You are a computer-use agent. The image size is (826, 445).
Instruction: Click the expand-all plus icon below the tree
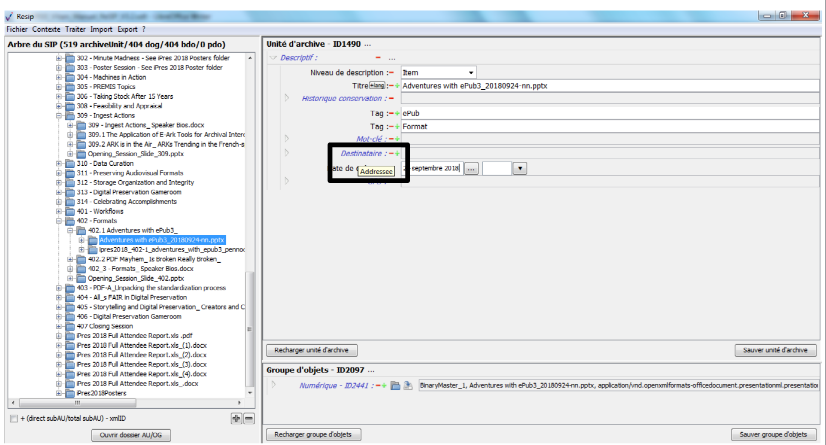(x=236, y=418)
